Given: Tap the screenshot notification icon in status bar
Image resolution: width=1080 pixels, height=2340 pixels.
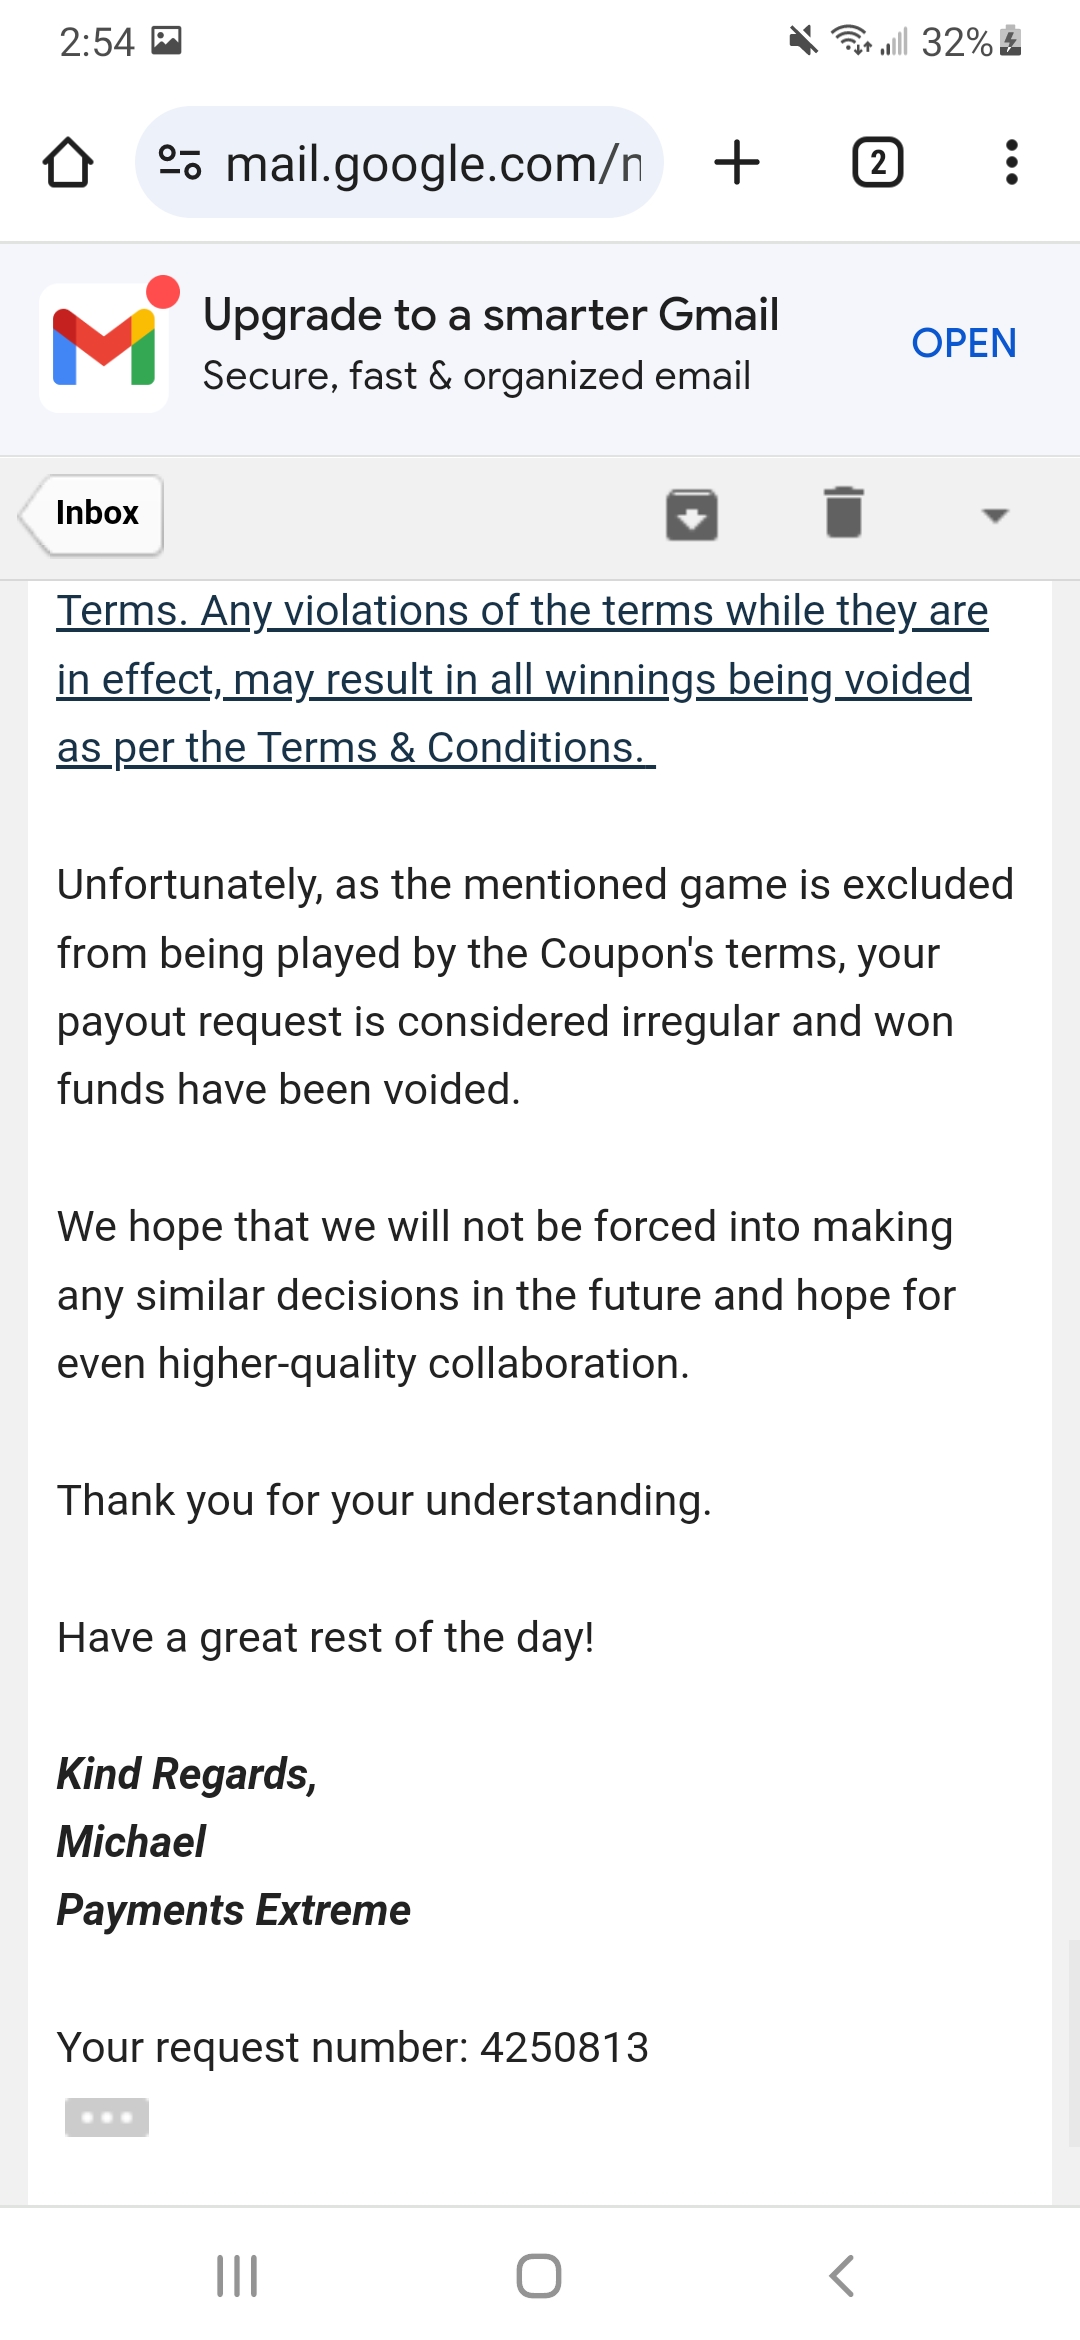Looking at the screenshot, I should tap(166, 41).
